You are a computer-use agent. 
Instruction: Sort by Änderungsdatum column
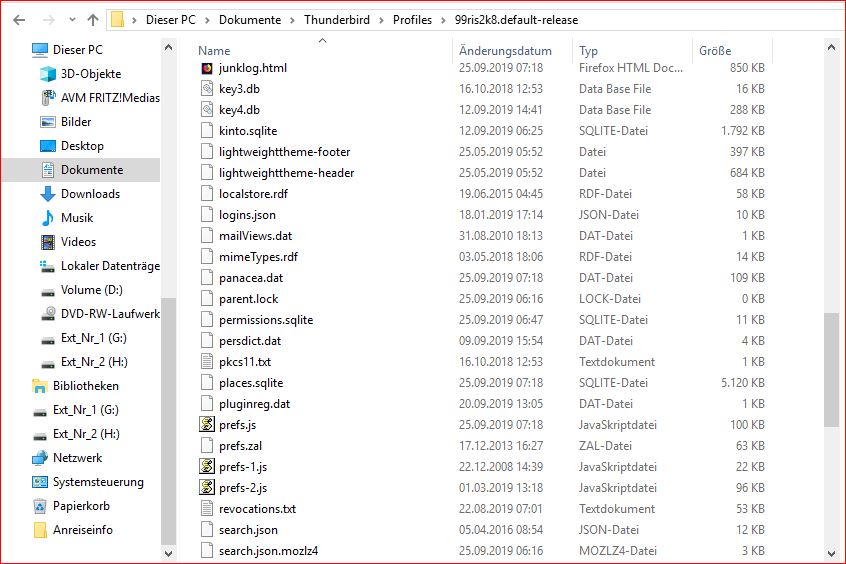[x=506, y=51]
